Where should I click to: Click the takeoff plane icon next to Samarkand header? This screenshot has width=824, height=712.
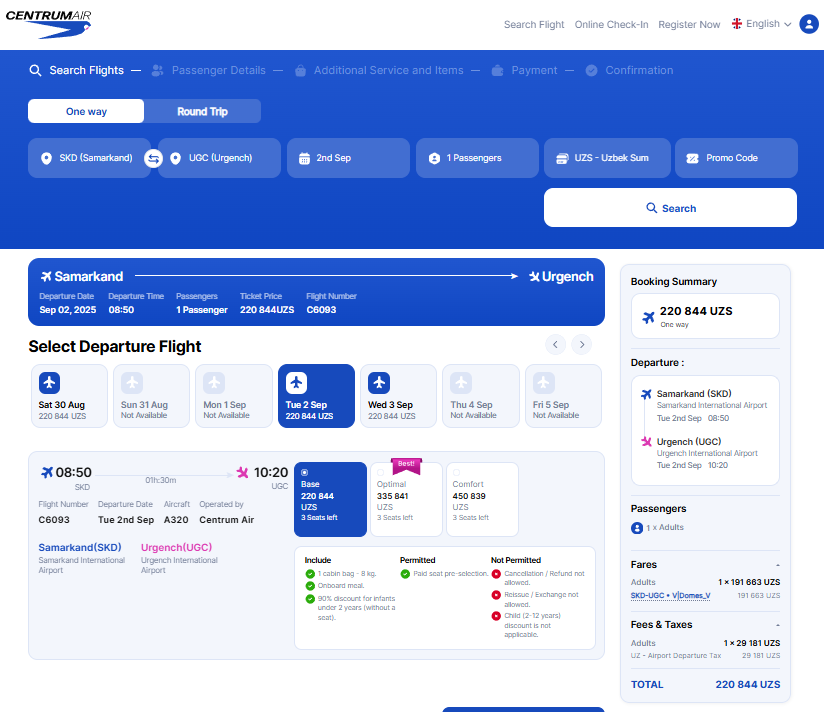pos(46,276)
